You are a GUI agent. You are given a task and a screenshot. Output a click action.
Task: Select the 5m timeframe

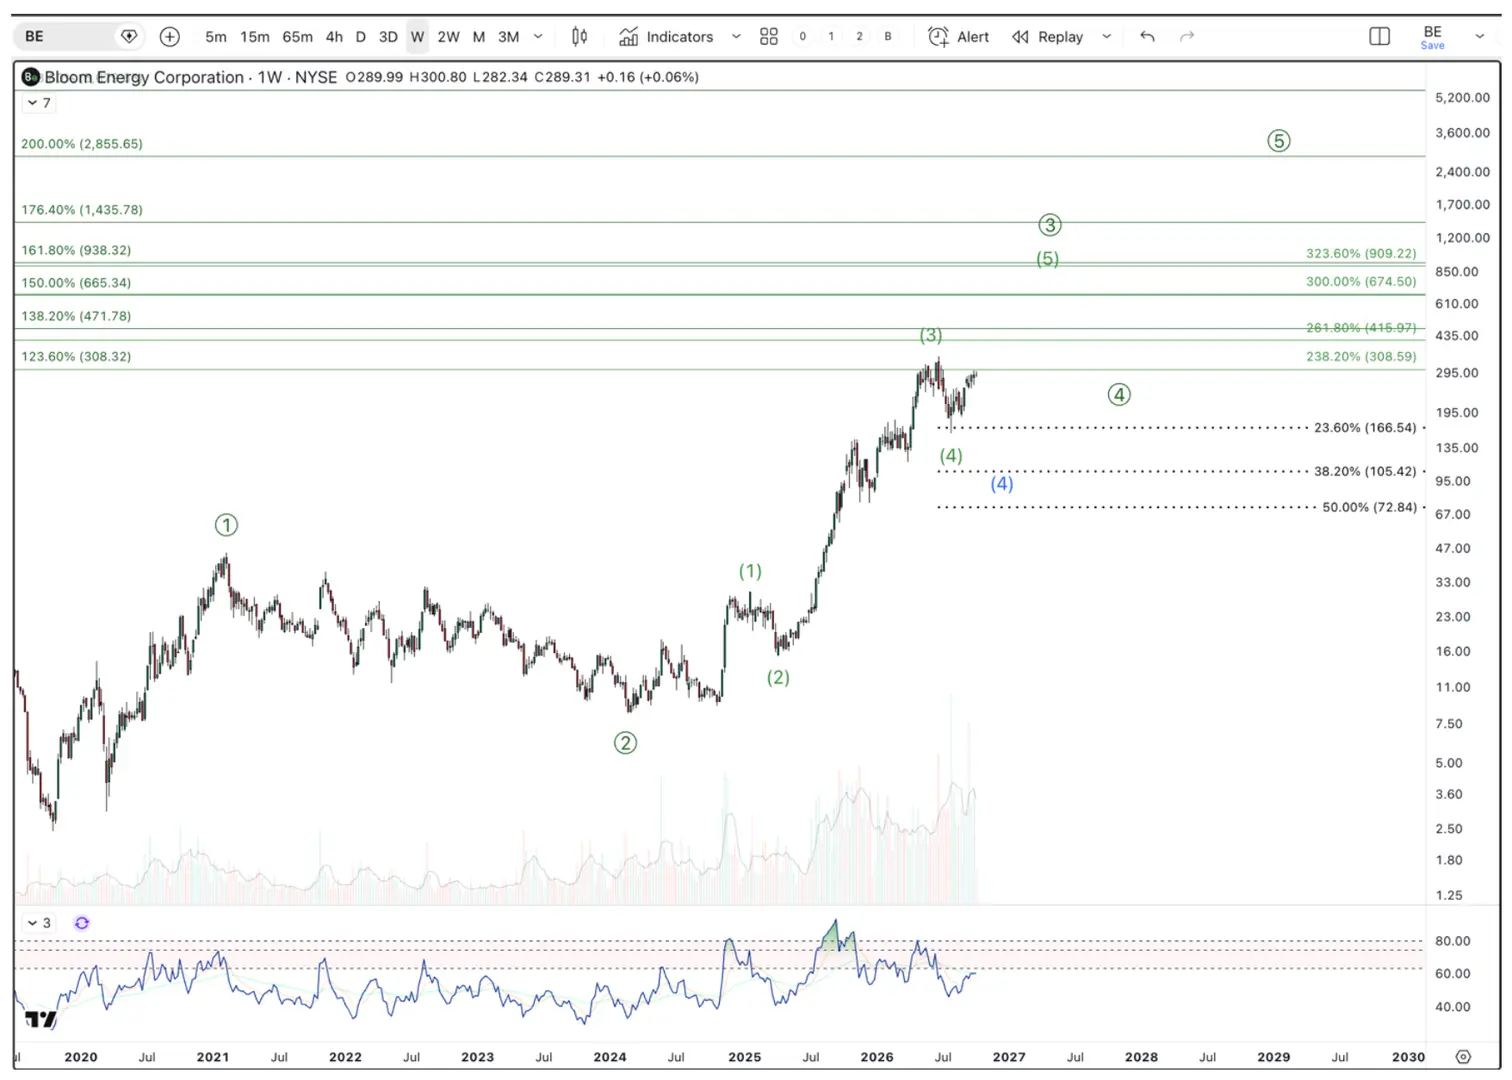click(215, 37)
